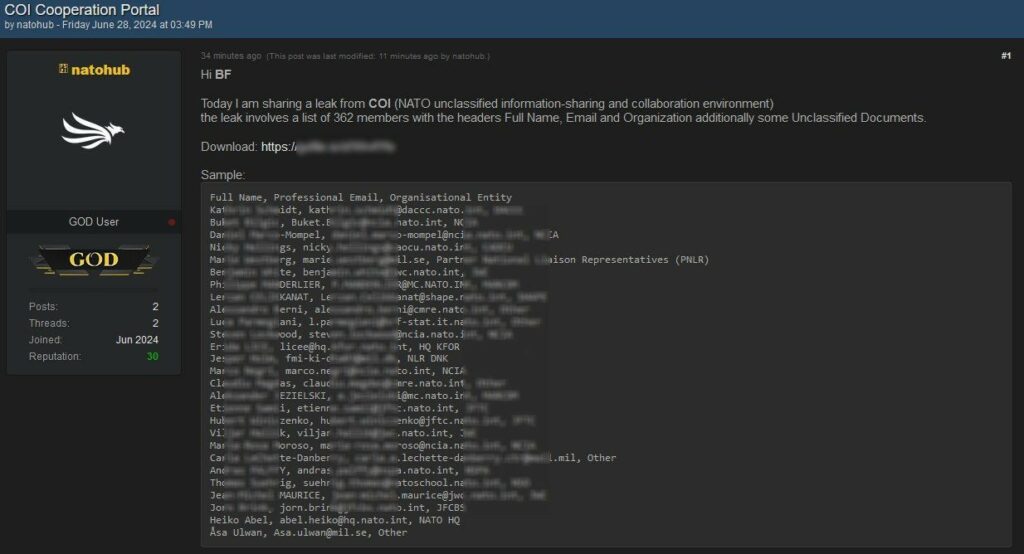The width and height of the screenshot is (1024, 554).
Task: Click the header row in sample code block
Action: coord(361,197)
